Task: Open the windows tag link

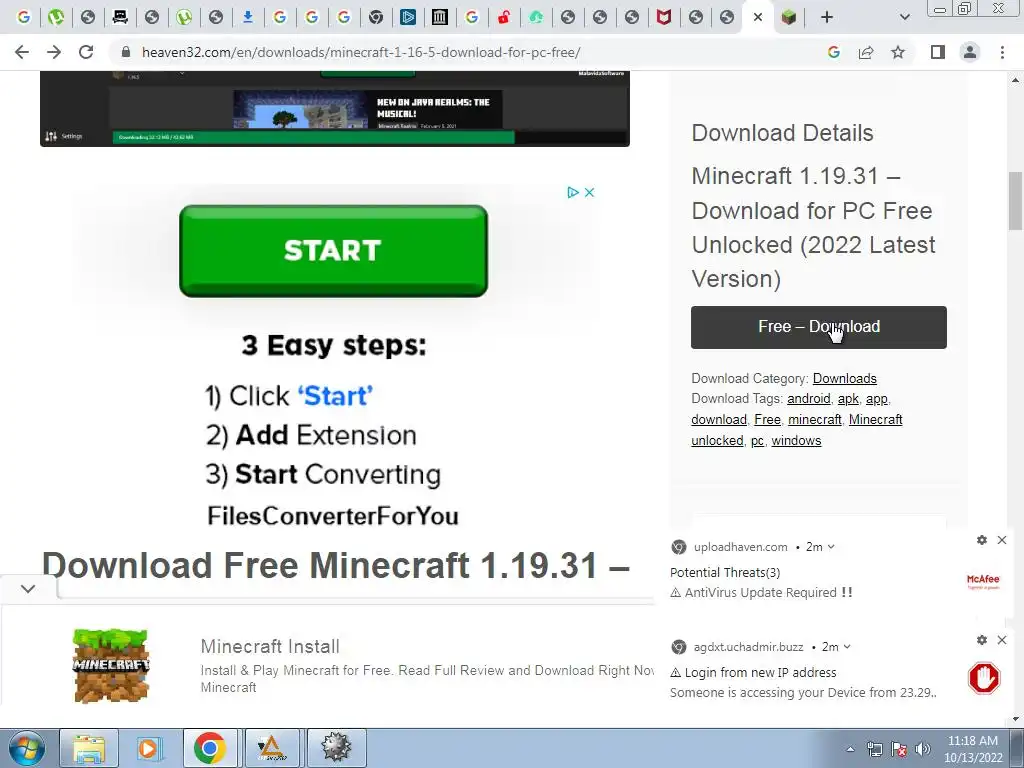Action: (796, 441)
